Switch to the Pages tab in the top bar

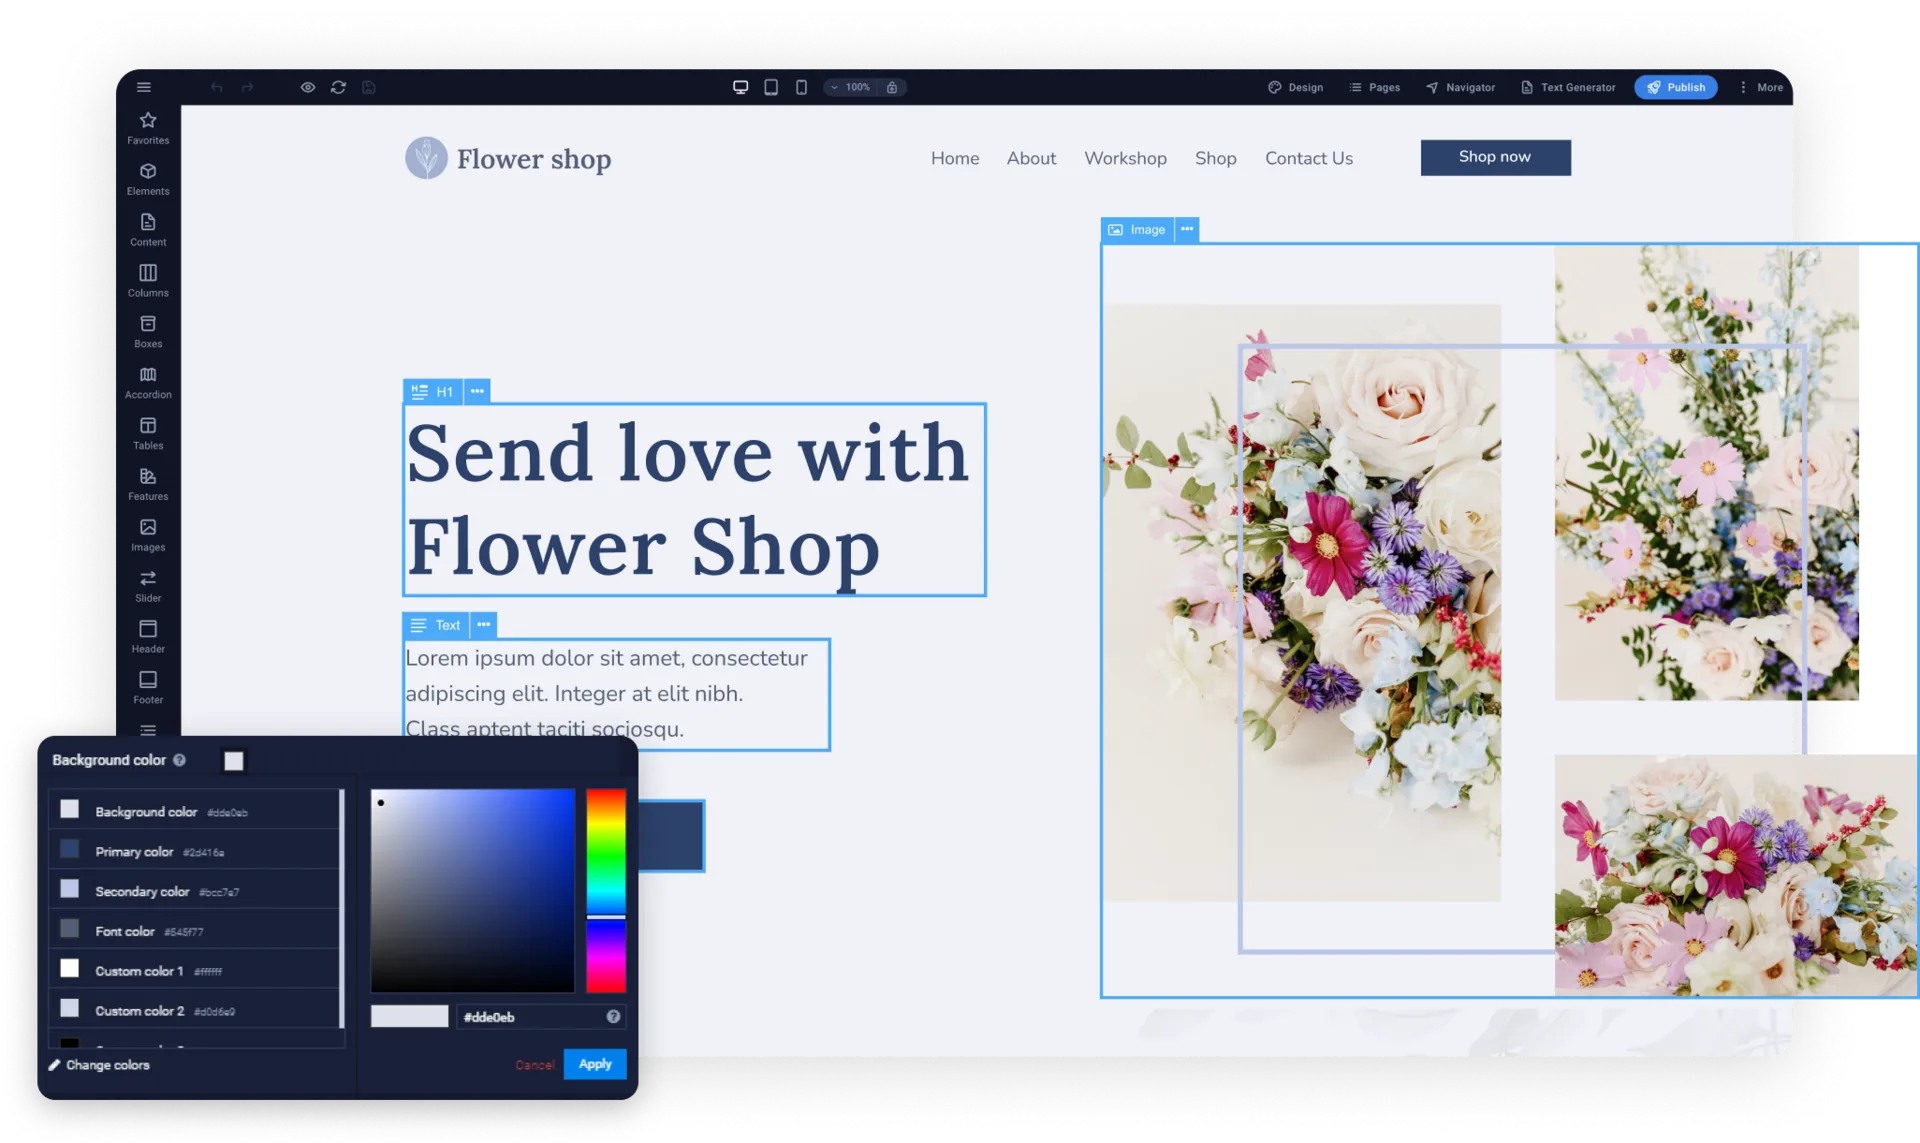tap(1374, 87)
